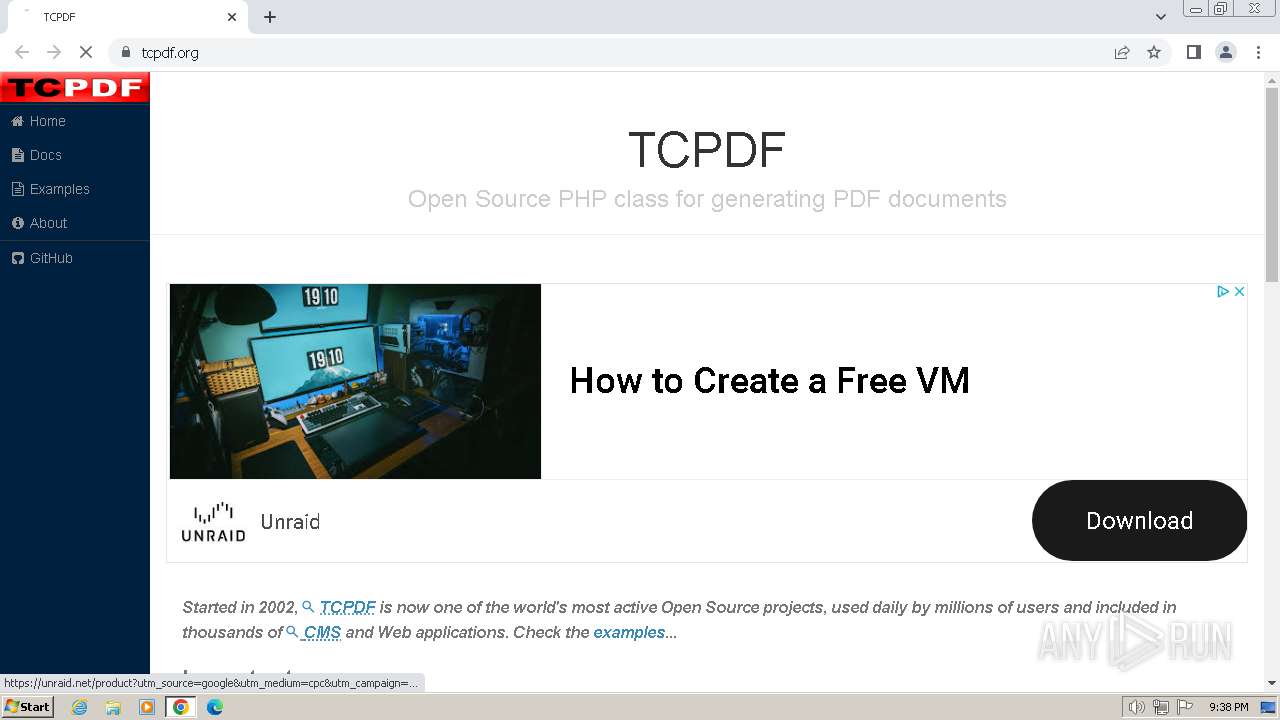Click the About info icon
This screenshot has height=720, width=1280.
pos(17,223)
